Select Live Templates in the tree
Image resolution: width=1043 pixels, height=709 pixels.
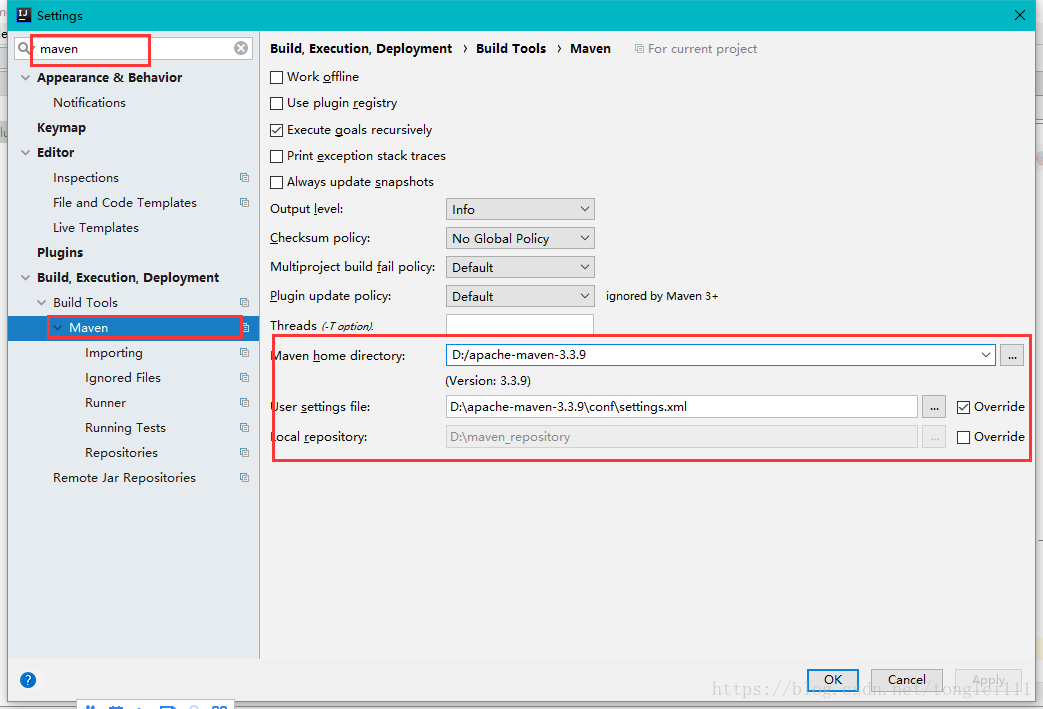[x=96, y=227]
